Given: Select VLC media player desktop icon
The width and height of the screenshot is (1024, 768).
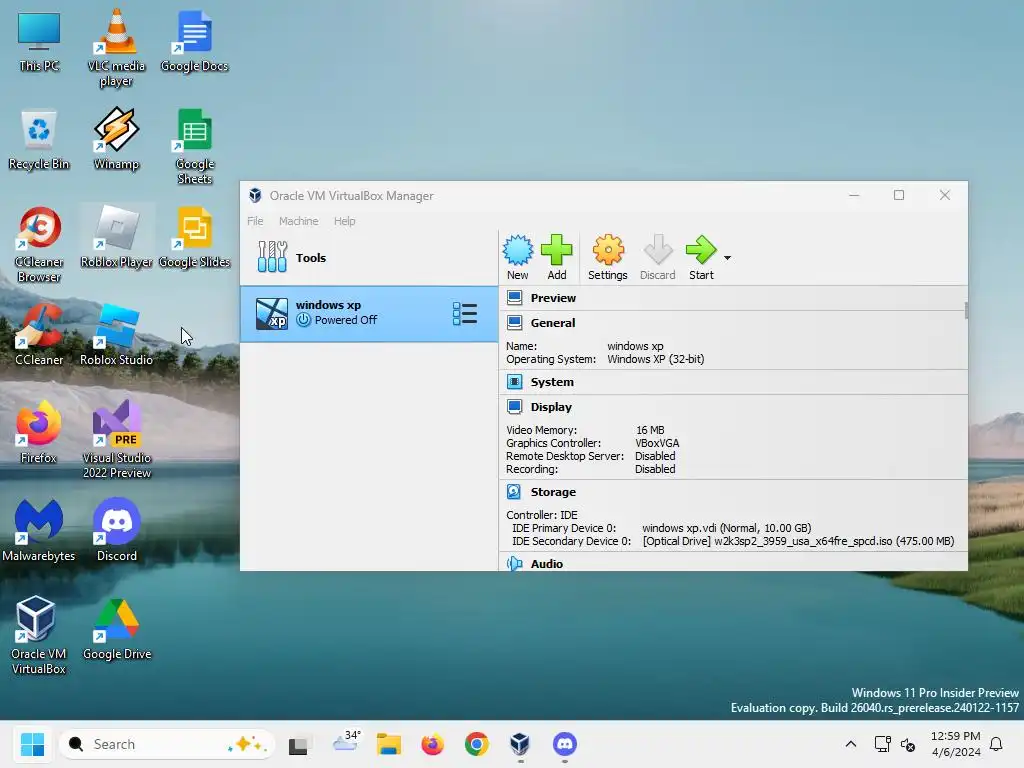Looking at the screenshot, I should coord(116,48).
